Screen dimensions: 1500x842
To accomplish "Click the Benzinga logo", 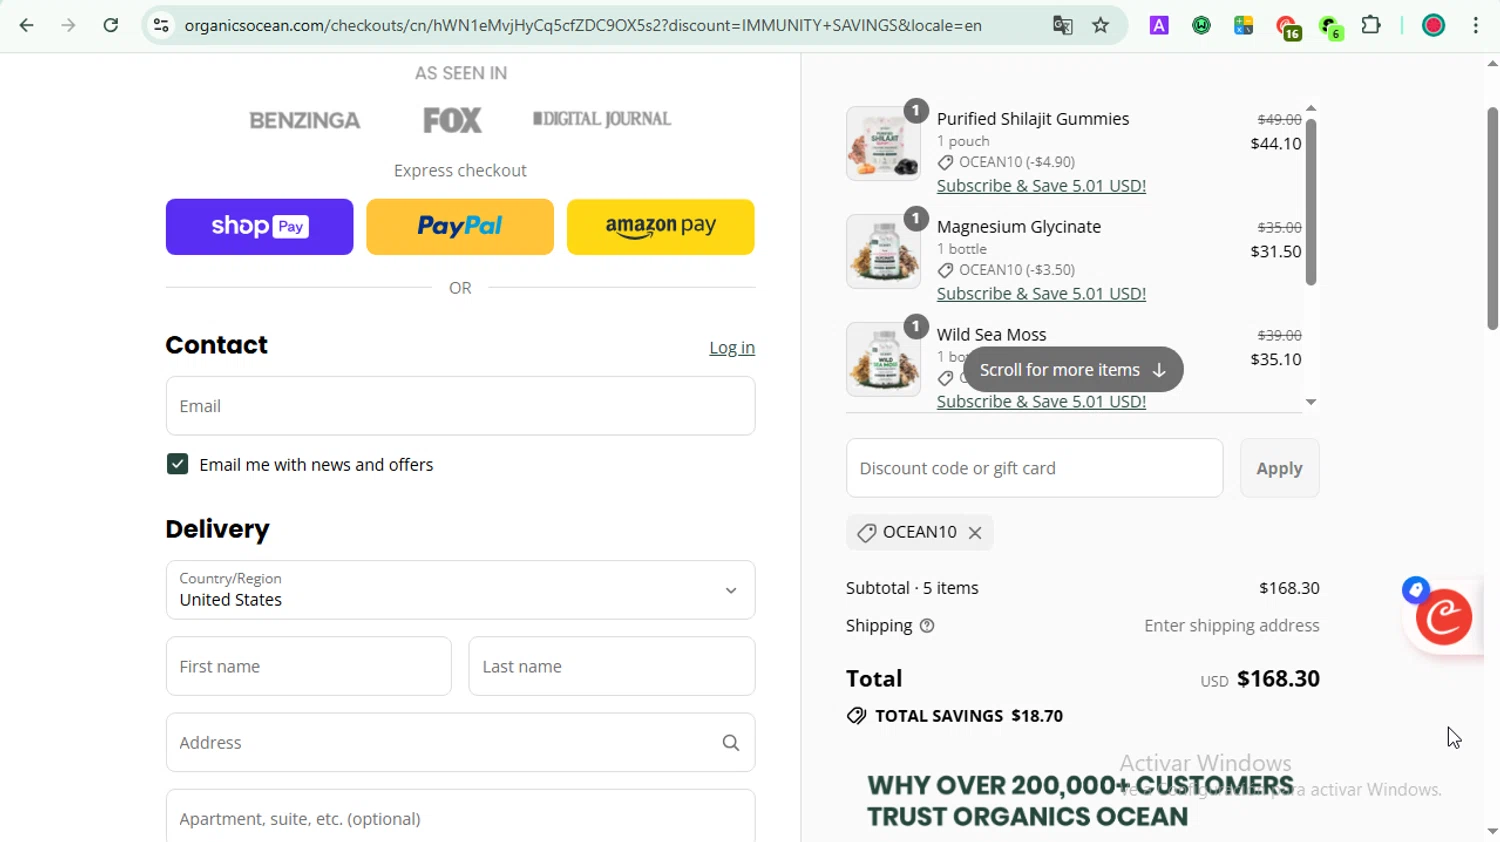I will click(x=305, y=120).
